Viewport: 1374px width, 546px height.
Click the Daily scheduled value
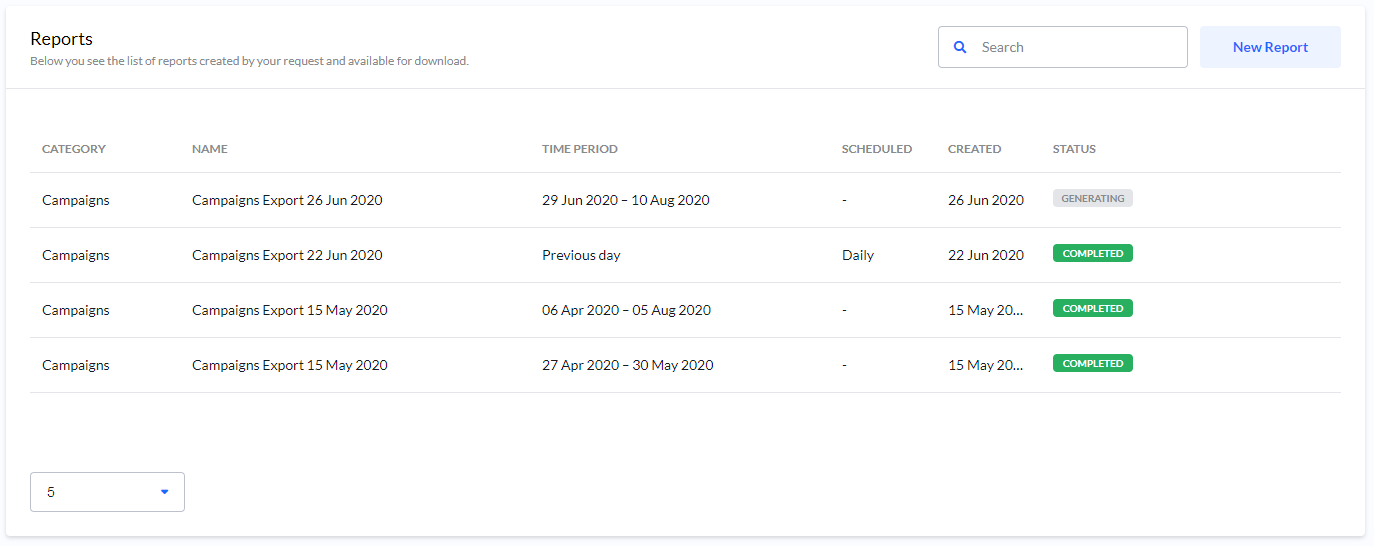pos(858,255)
